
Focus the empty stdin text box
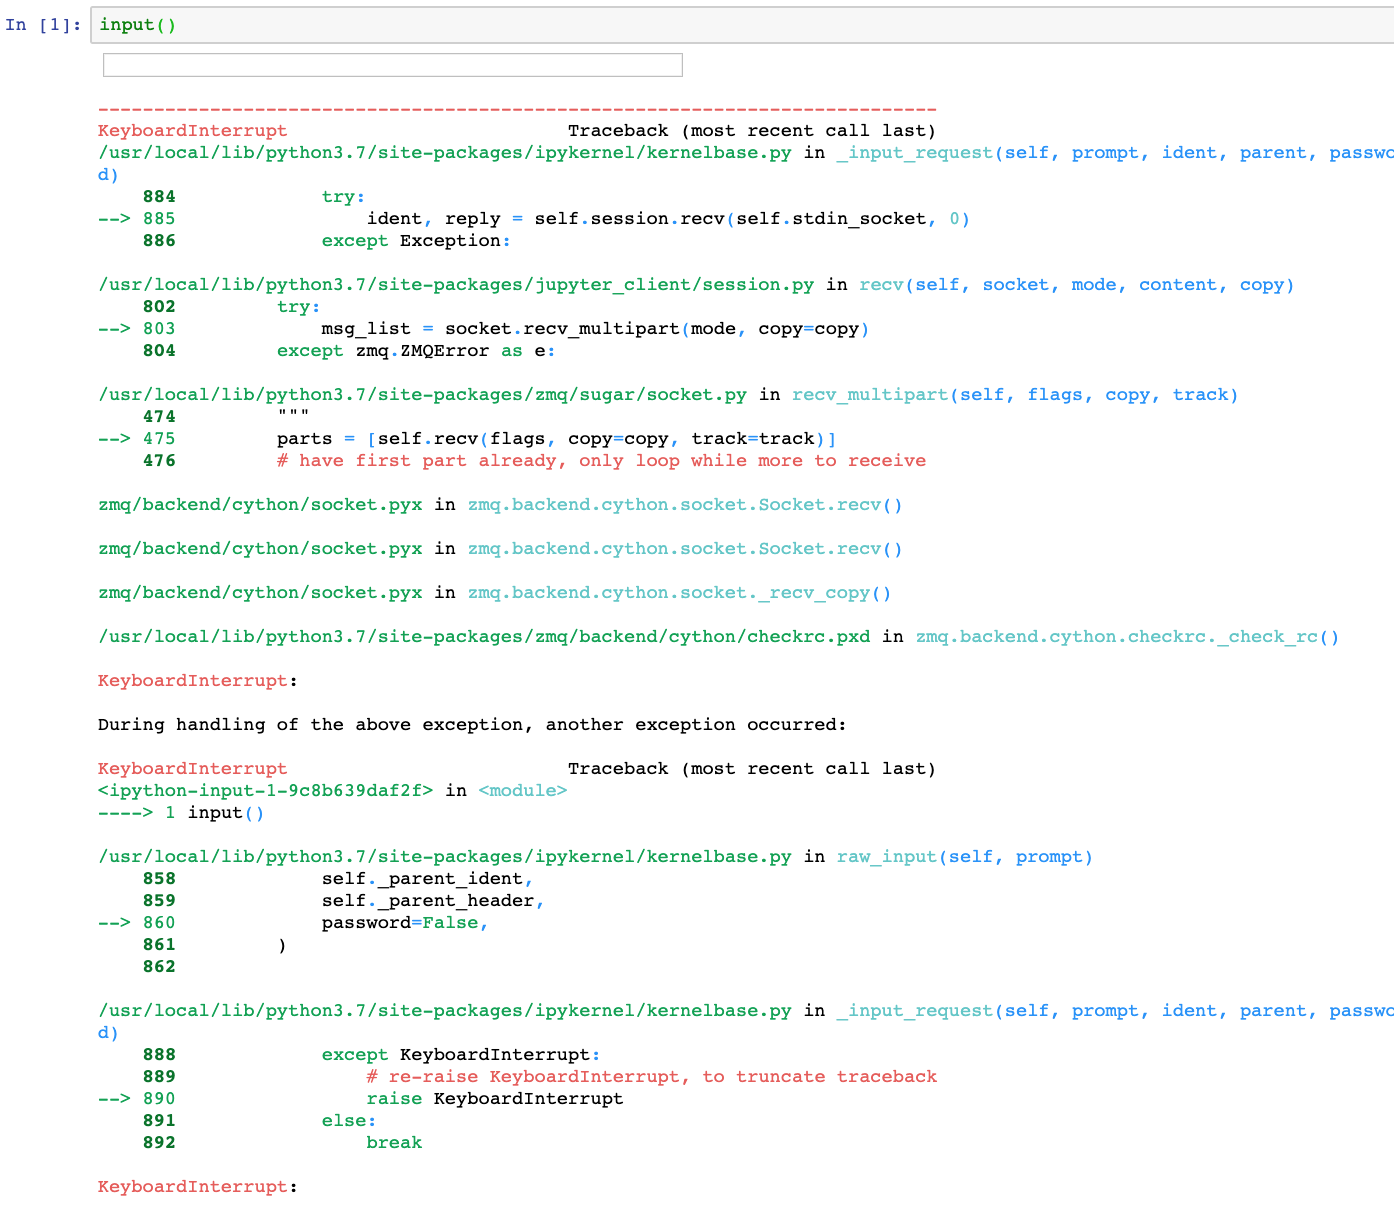pyautogui.click(x=392, y=65)
